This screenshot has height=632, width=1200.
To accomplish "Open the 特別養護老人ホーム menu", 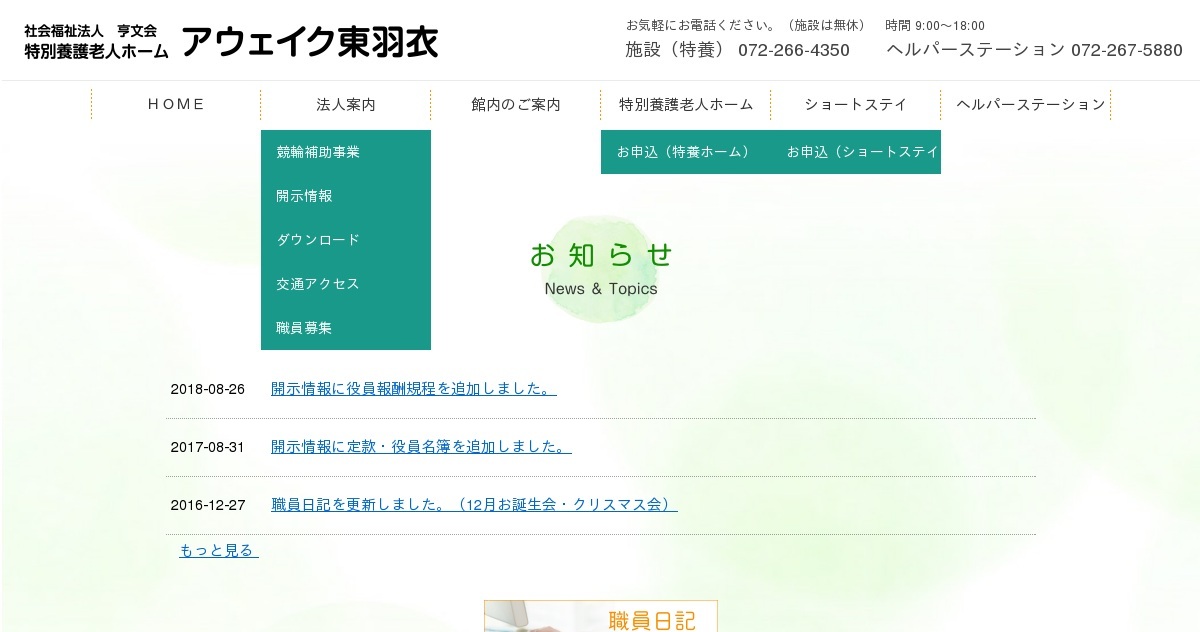I will coord(686,104).
